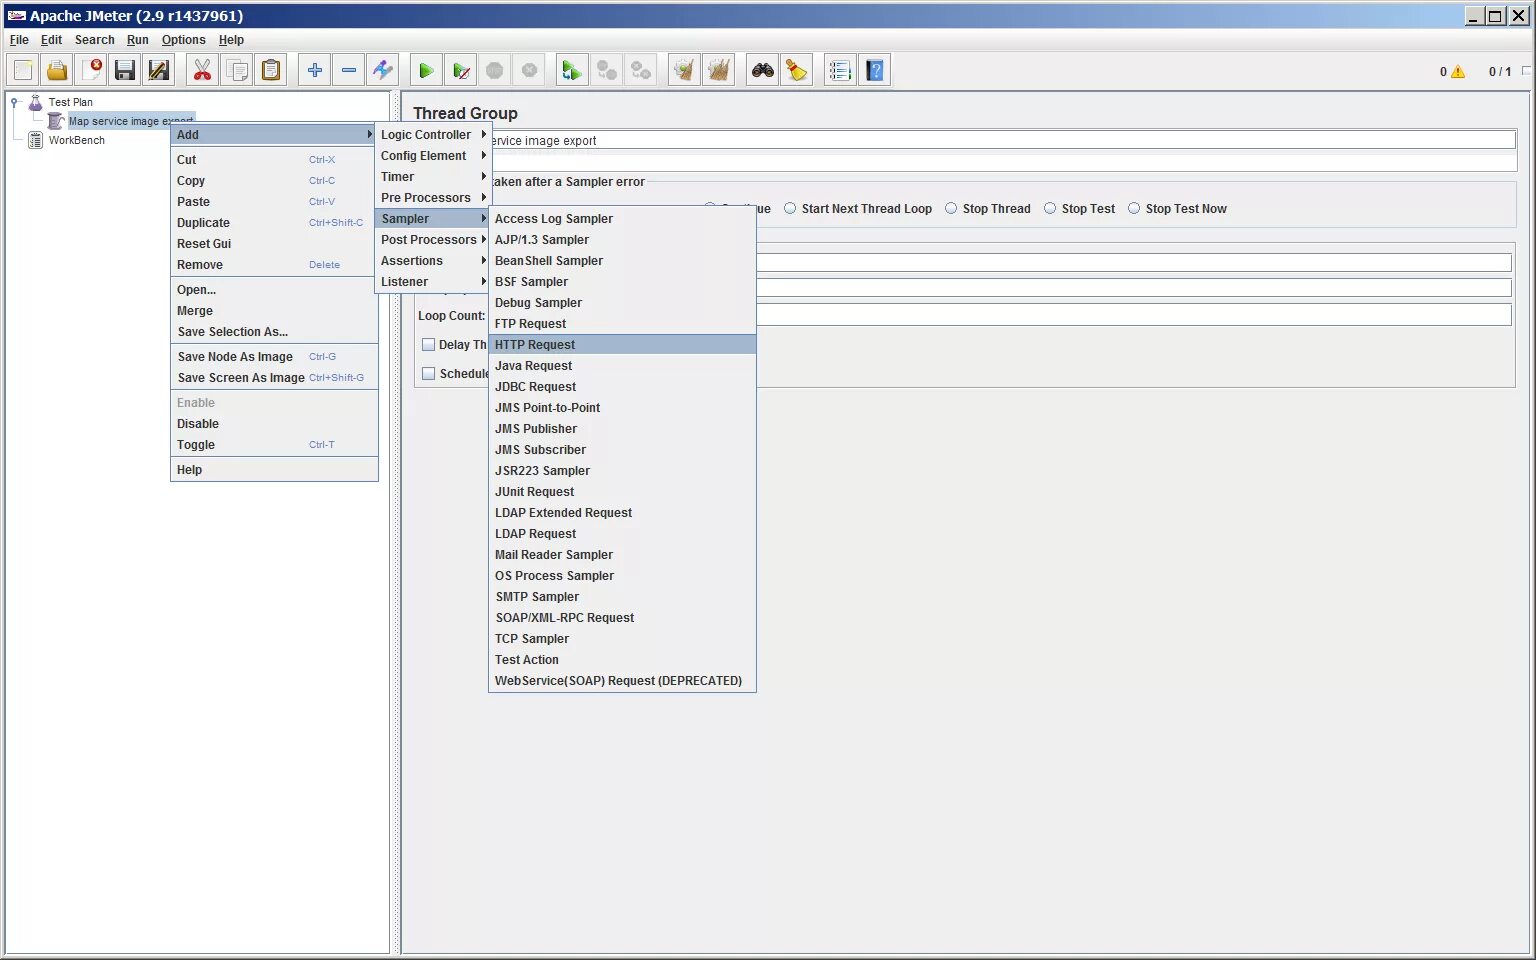Click the Paste clipboard icon
1536x960 pixels.
tap(271, 70)
